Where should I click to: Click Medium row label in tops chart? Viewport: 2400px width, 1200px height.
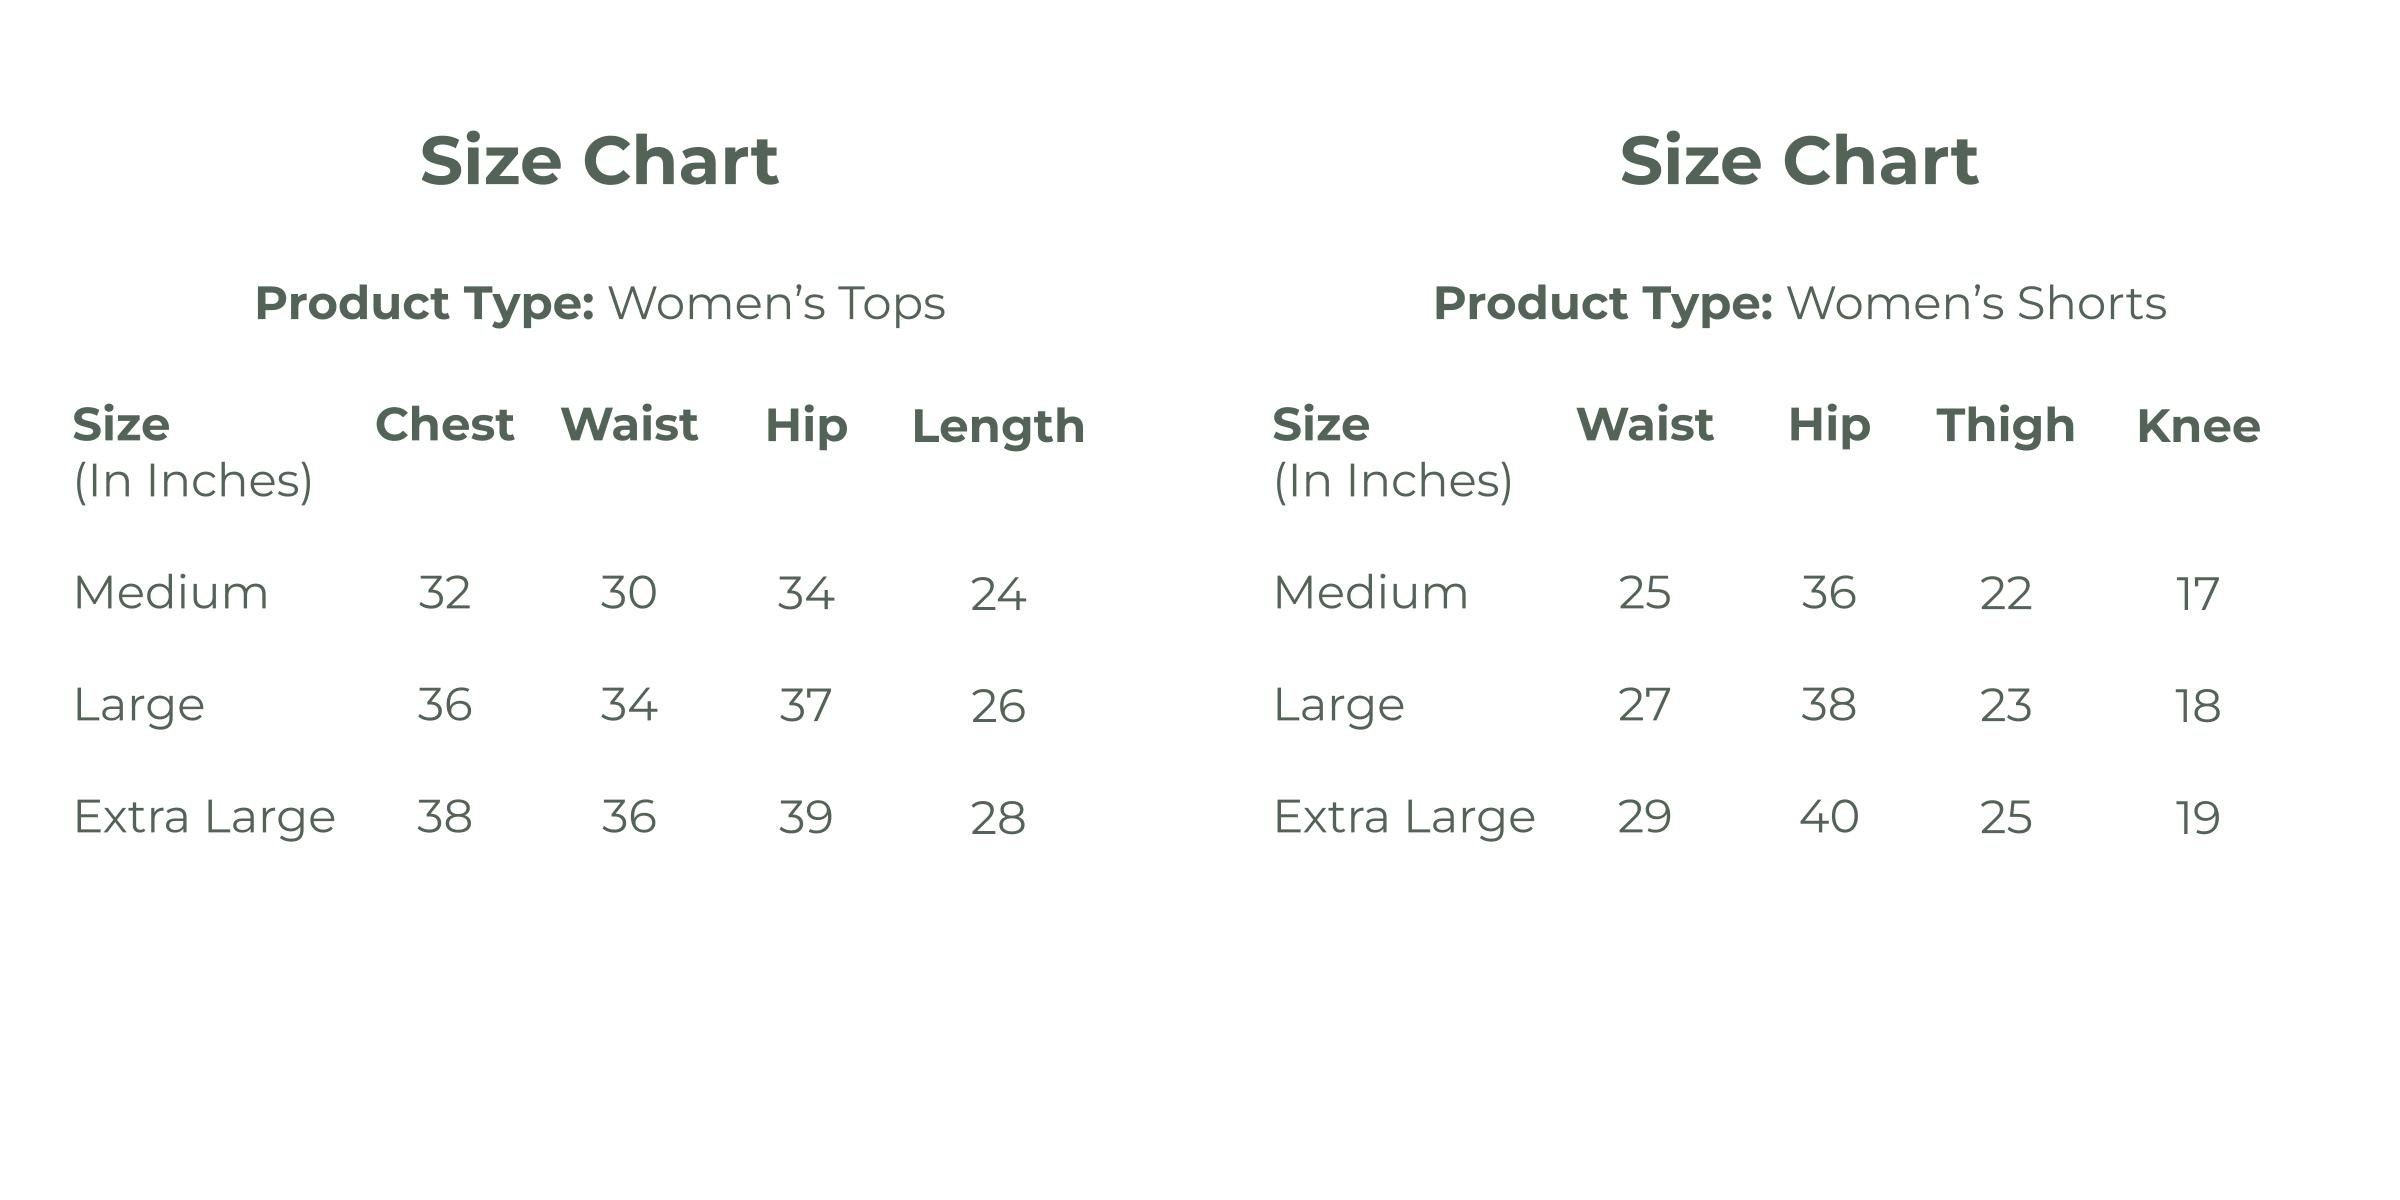(171, 593)
